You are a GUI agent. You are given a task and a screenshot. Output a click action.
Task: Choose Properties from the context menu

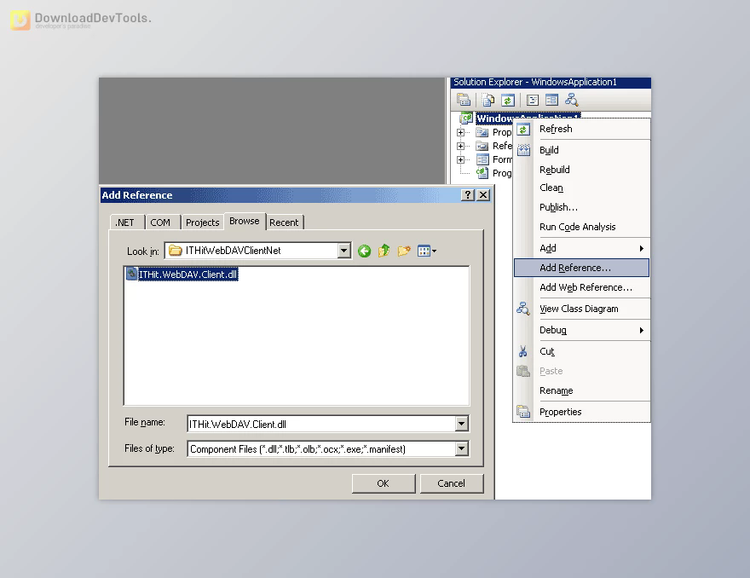(x=582, y=411)
